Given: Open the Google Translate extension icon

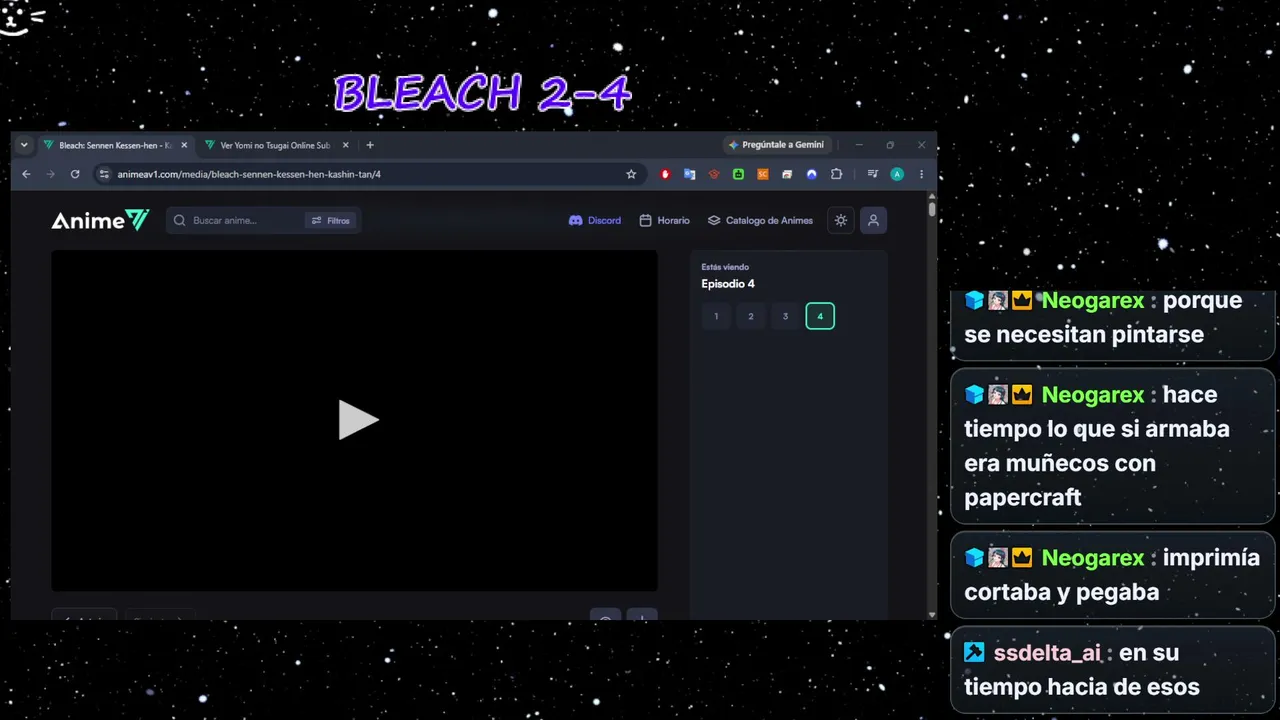Looking at the screenshot, I should click(690, 174).
